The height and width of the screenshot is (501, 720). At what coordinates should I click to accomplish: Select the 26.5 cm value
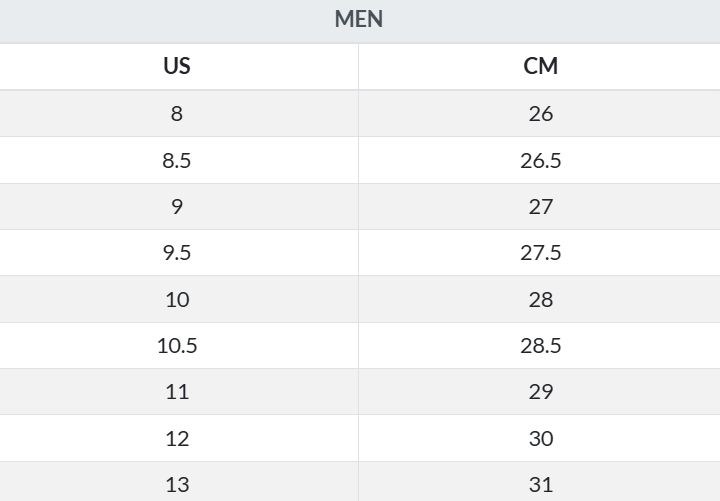[x=540, y=160]
